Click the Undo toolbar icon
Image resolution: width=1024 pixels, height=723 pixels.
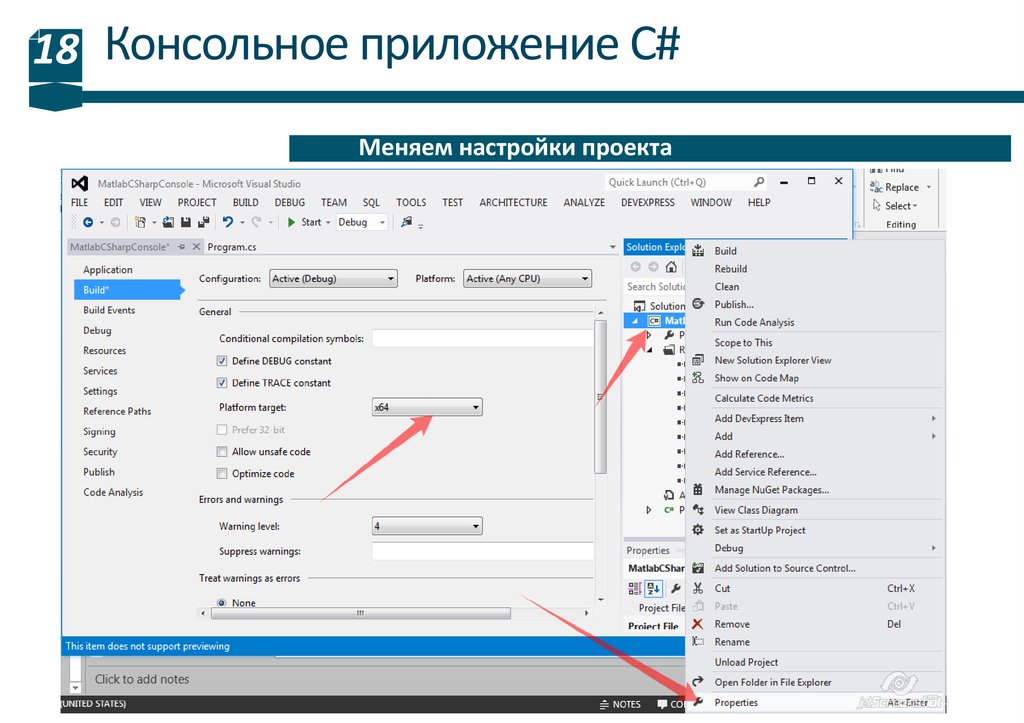[x=228, y=222]
